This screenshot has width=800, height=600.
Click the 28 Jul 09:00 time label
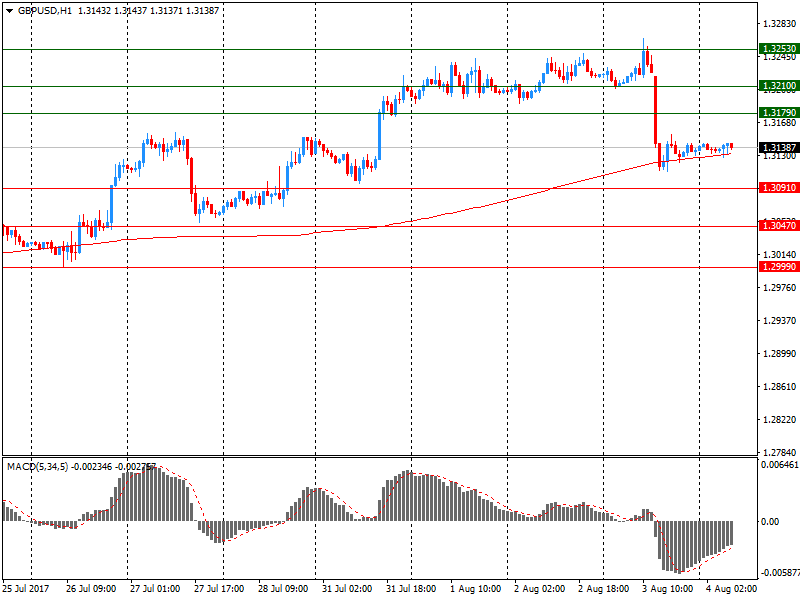(x=283, y=588)
